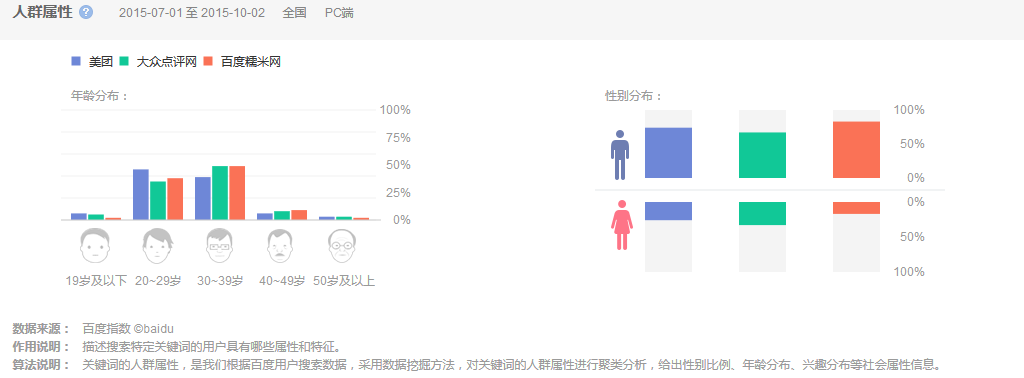Toggle the 美团 legend series
The image size is (1024, 378).
[x=92, y=61]
